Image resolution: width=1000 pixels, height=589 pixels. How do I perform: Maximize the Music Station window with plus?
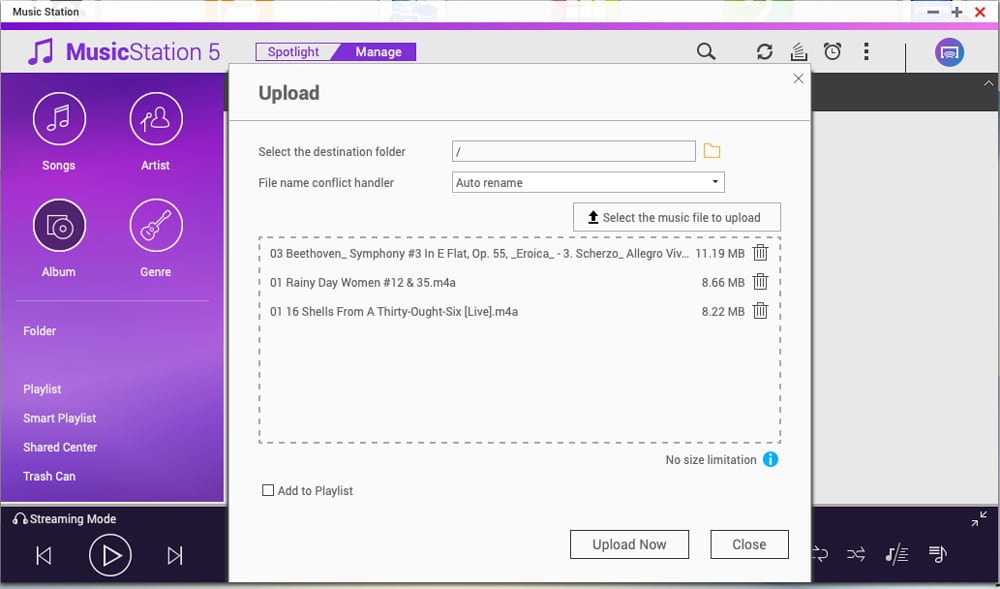[957, 12]
